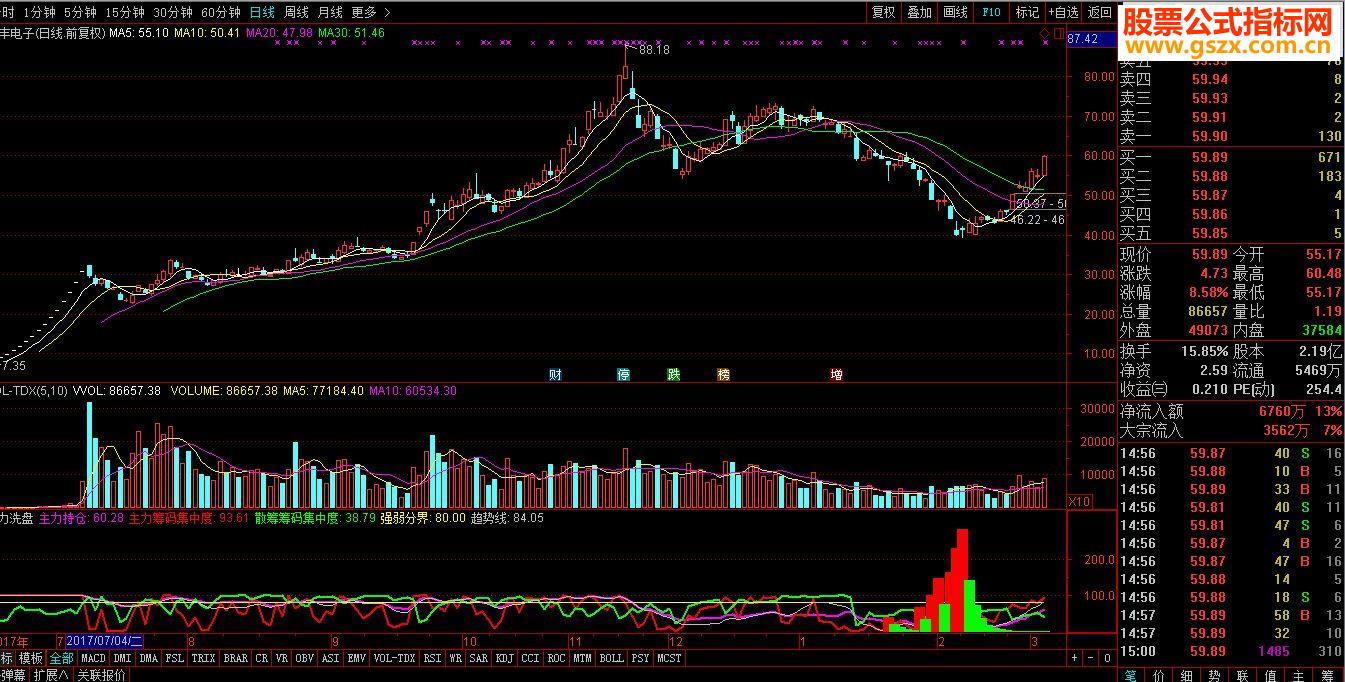This screenshot has width=1345, height=682.
Task: Select the TRIX indicator
Action: 203,658
